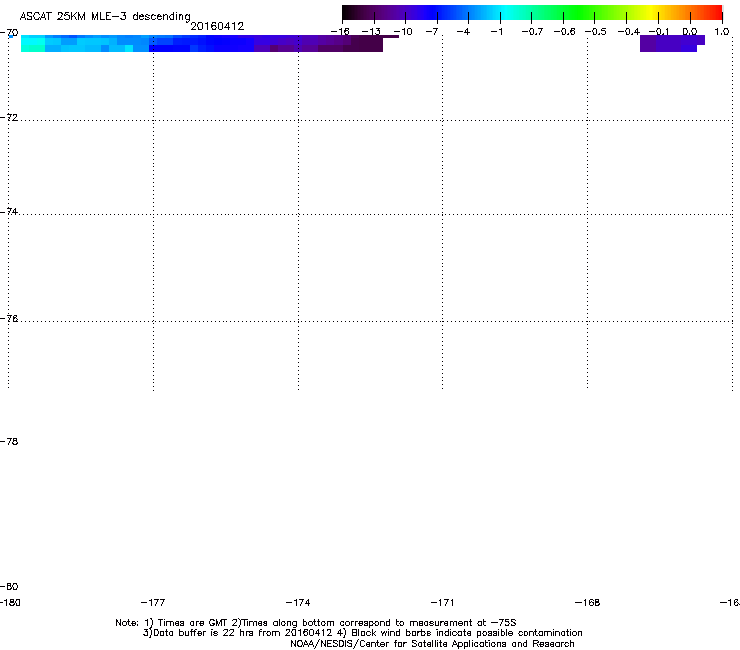
Task: Pick the black end of the color bar
Action: click(x=349, y=12)
